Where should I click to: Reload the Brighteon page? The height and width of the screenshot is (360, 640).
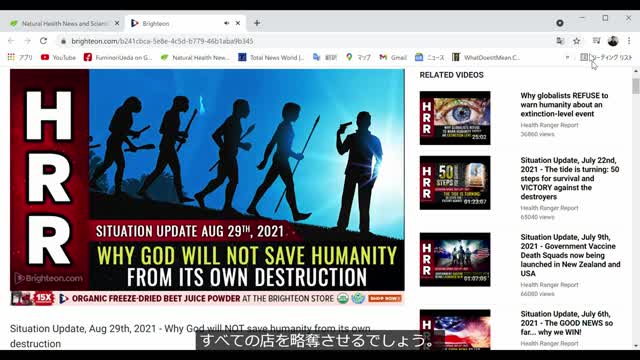coord(43,41)
